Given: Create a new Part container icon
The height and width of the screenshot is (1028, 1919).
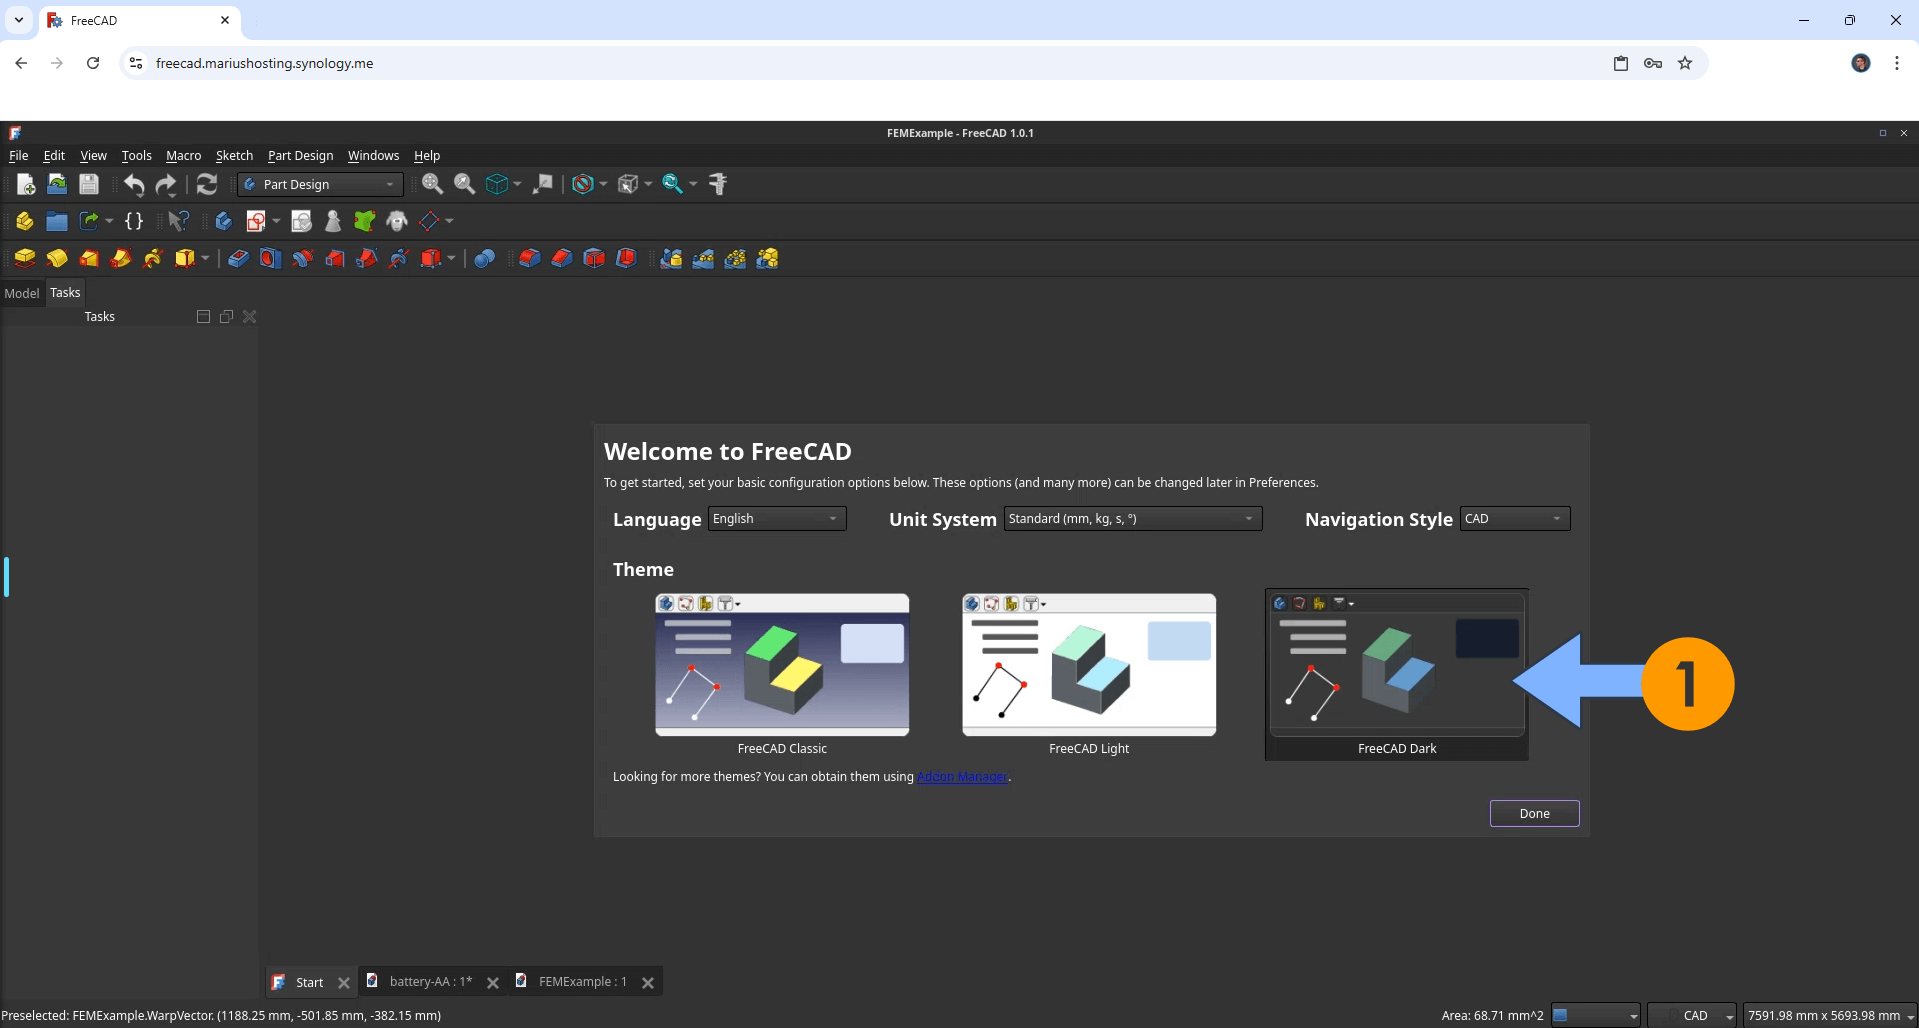Looking at the screenshot, I should click(x=24, y=221).
